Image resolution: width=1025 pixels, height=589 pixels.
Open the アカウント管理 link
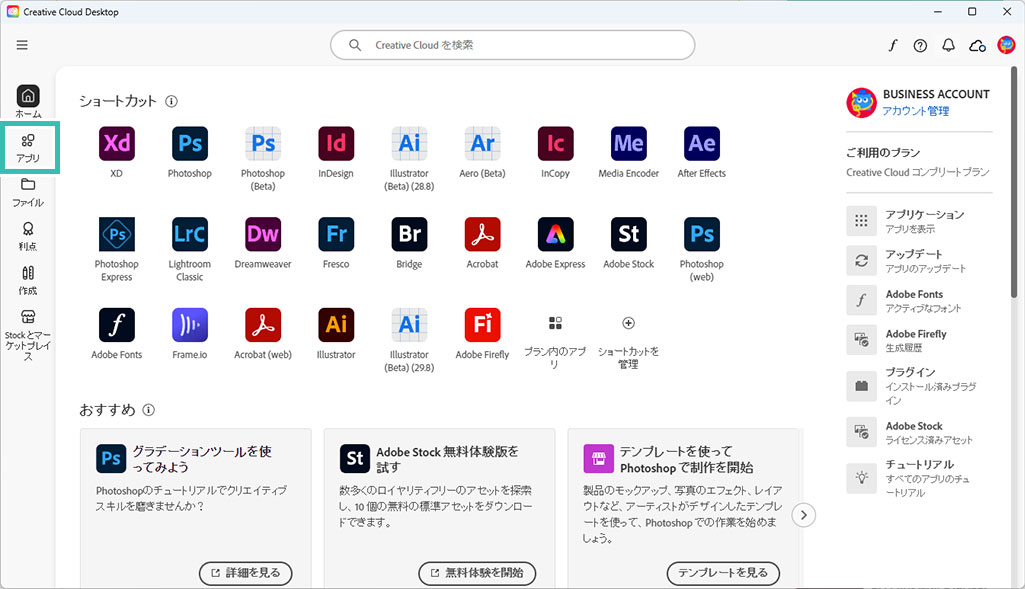pos(916,111)
